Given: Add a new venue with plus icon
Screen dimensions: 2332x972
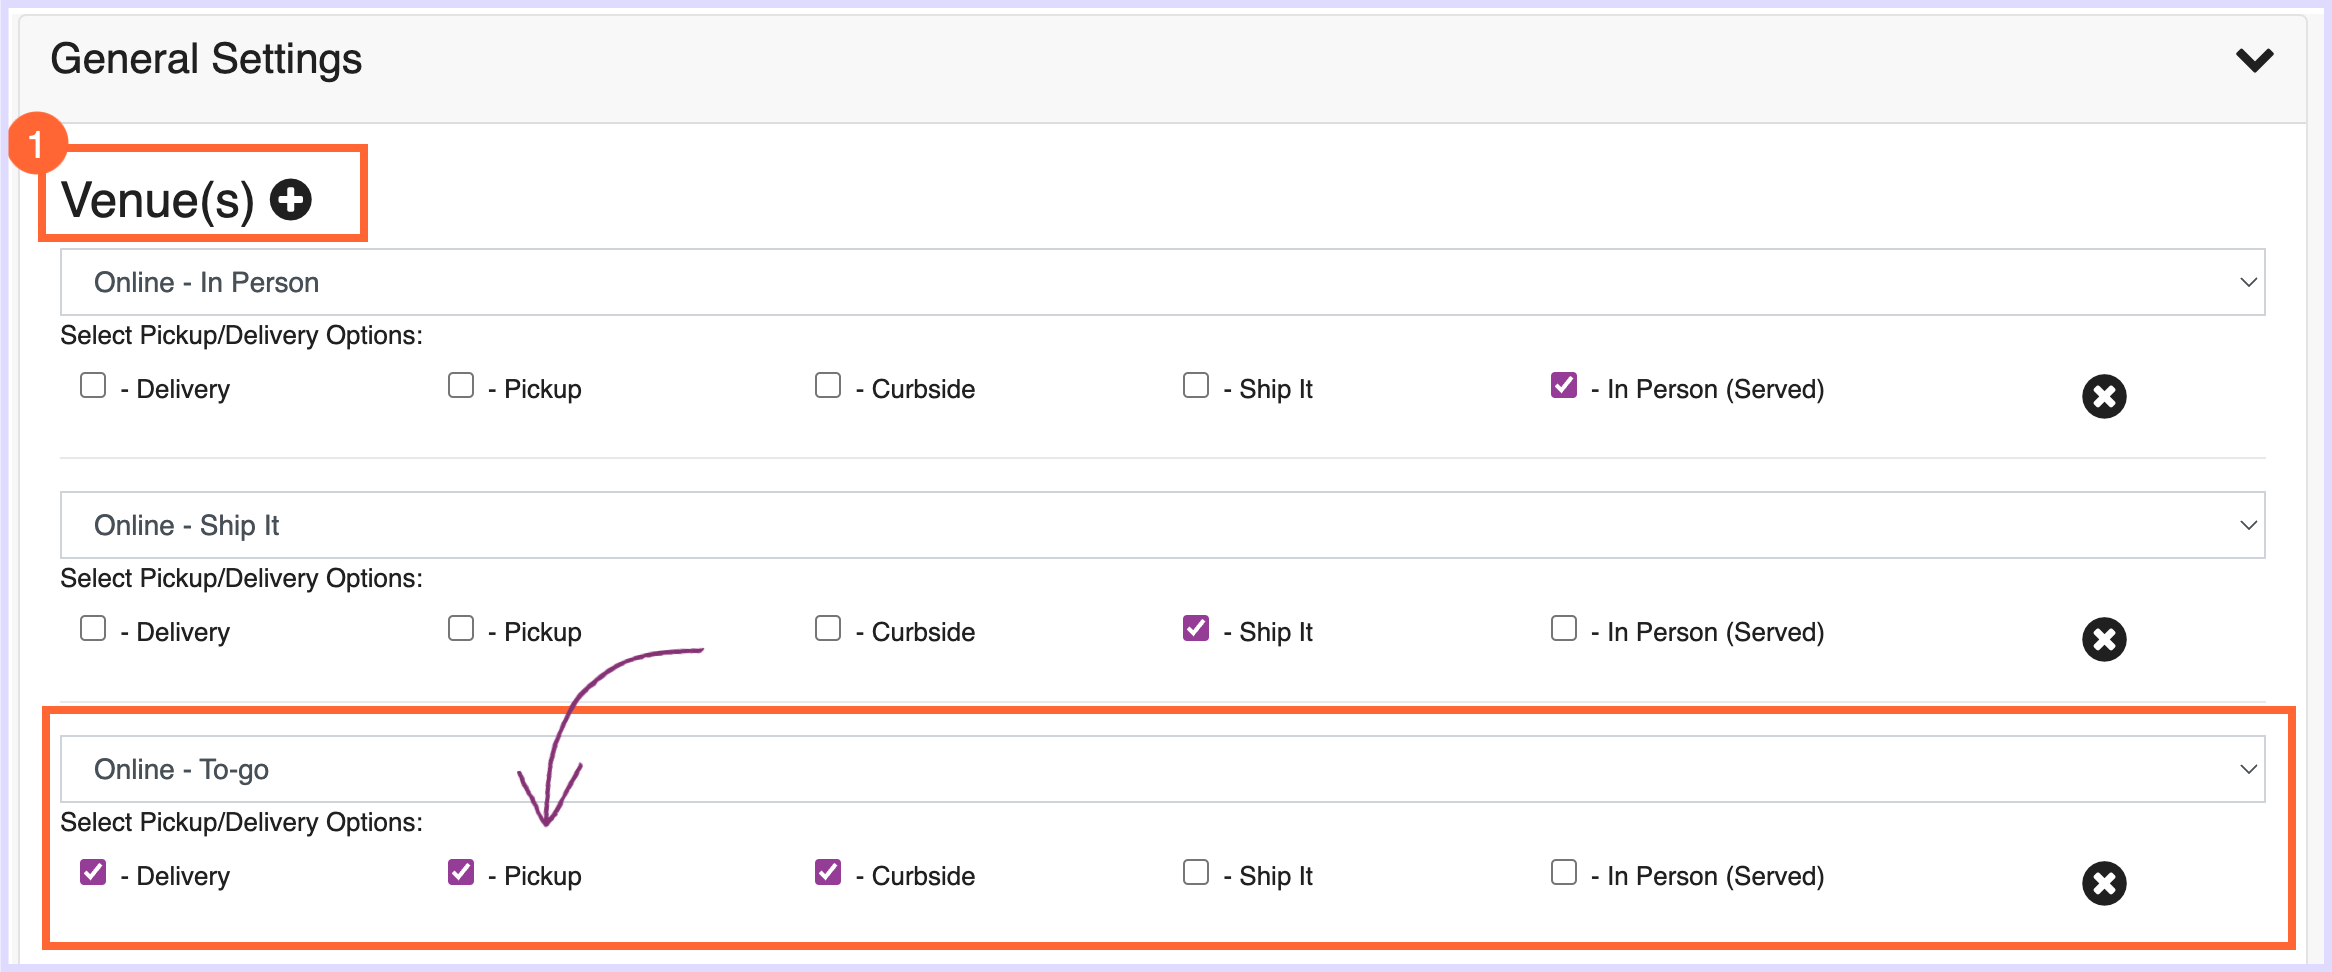Looking at the screenshot, I should click(291, 200).
